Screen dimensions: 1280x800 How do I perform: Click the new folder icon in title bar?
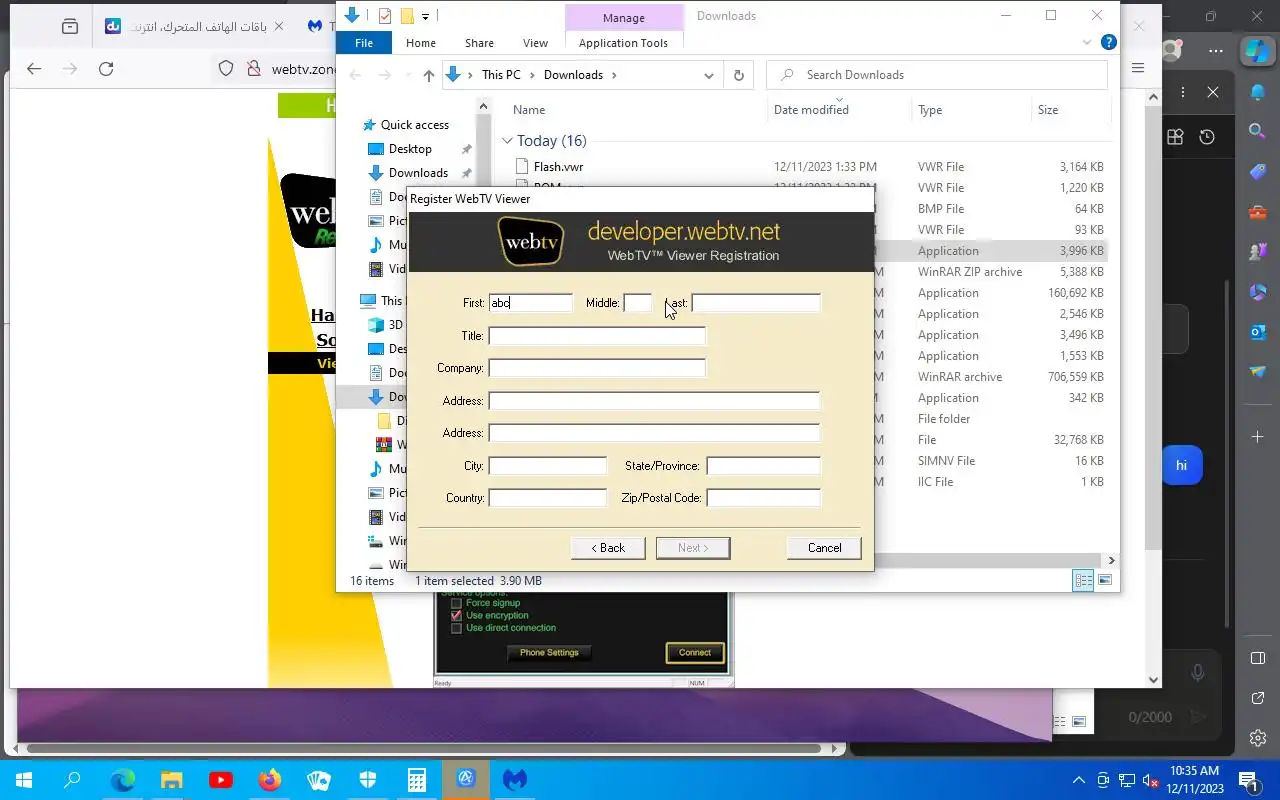point(407,16)
